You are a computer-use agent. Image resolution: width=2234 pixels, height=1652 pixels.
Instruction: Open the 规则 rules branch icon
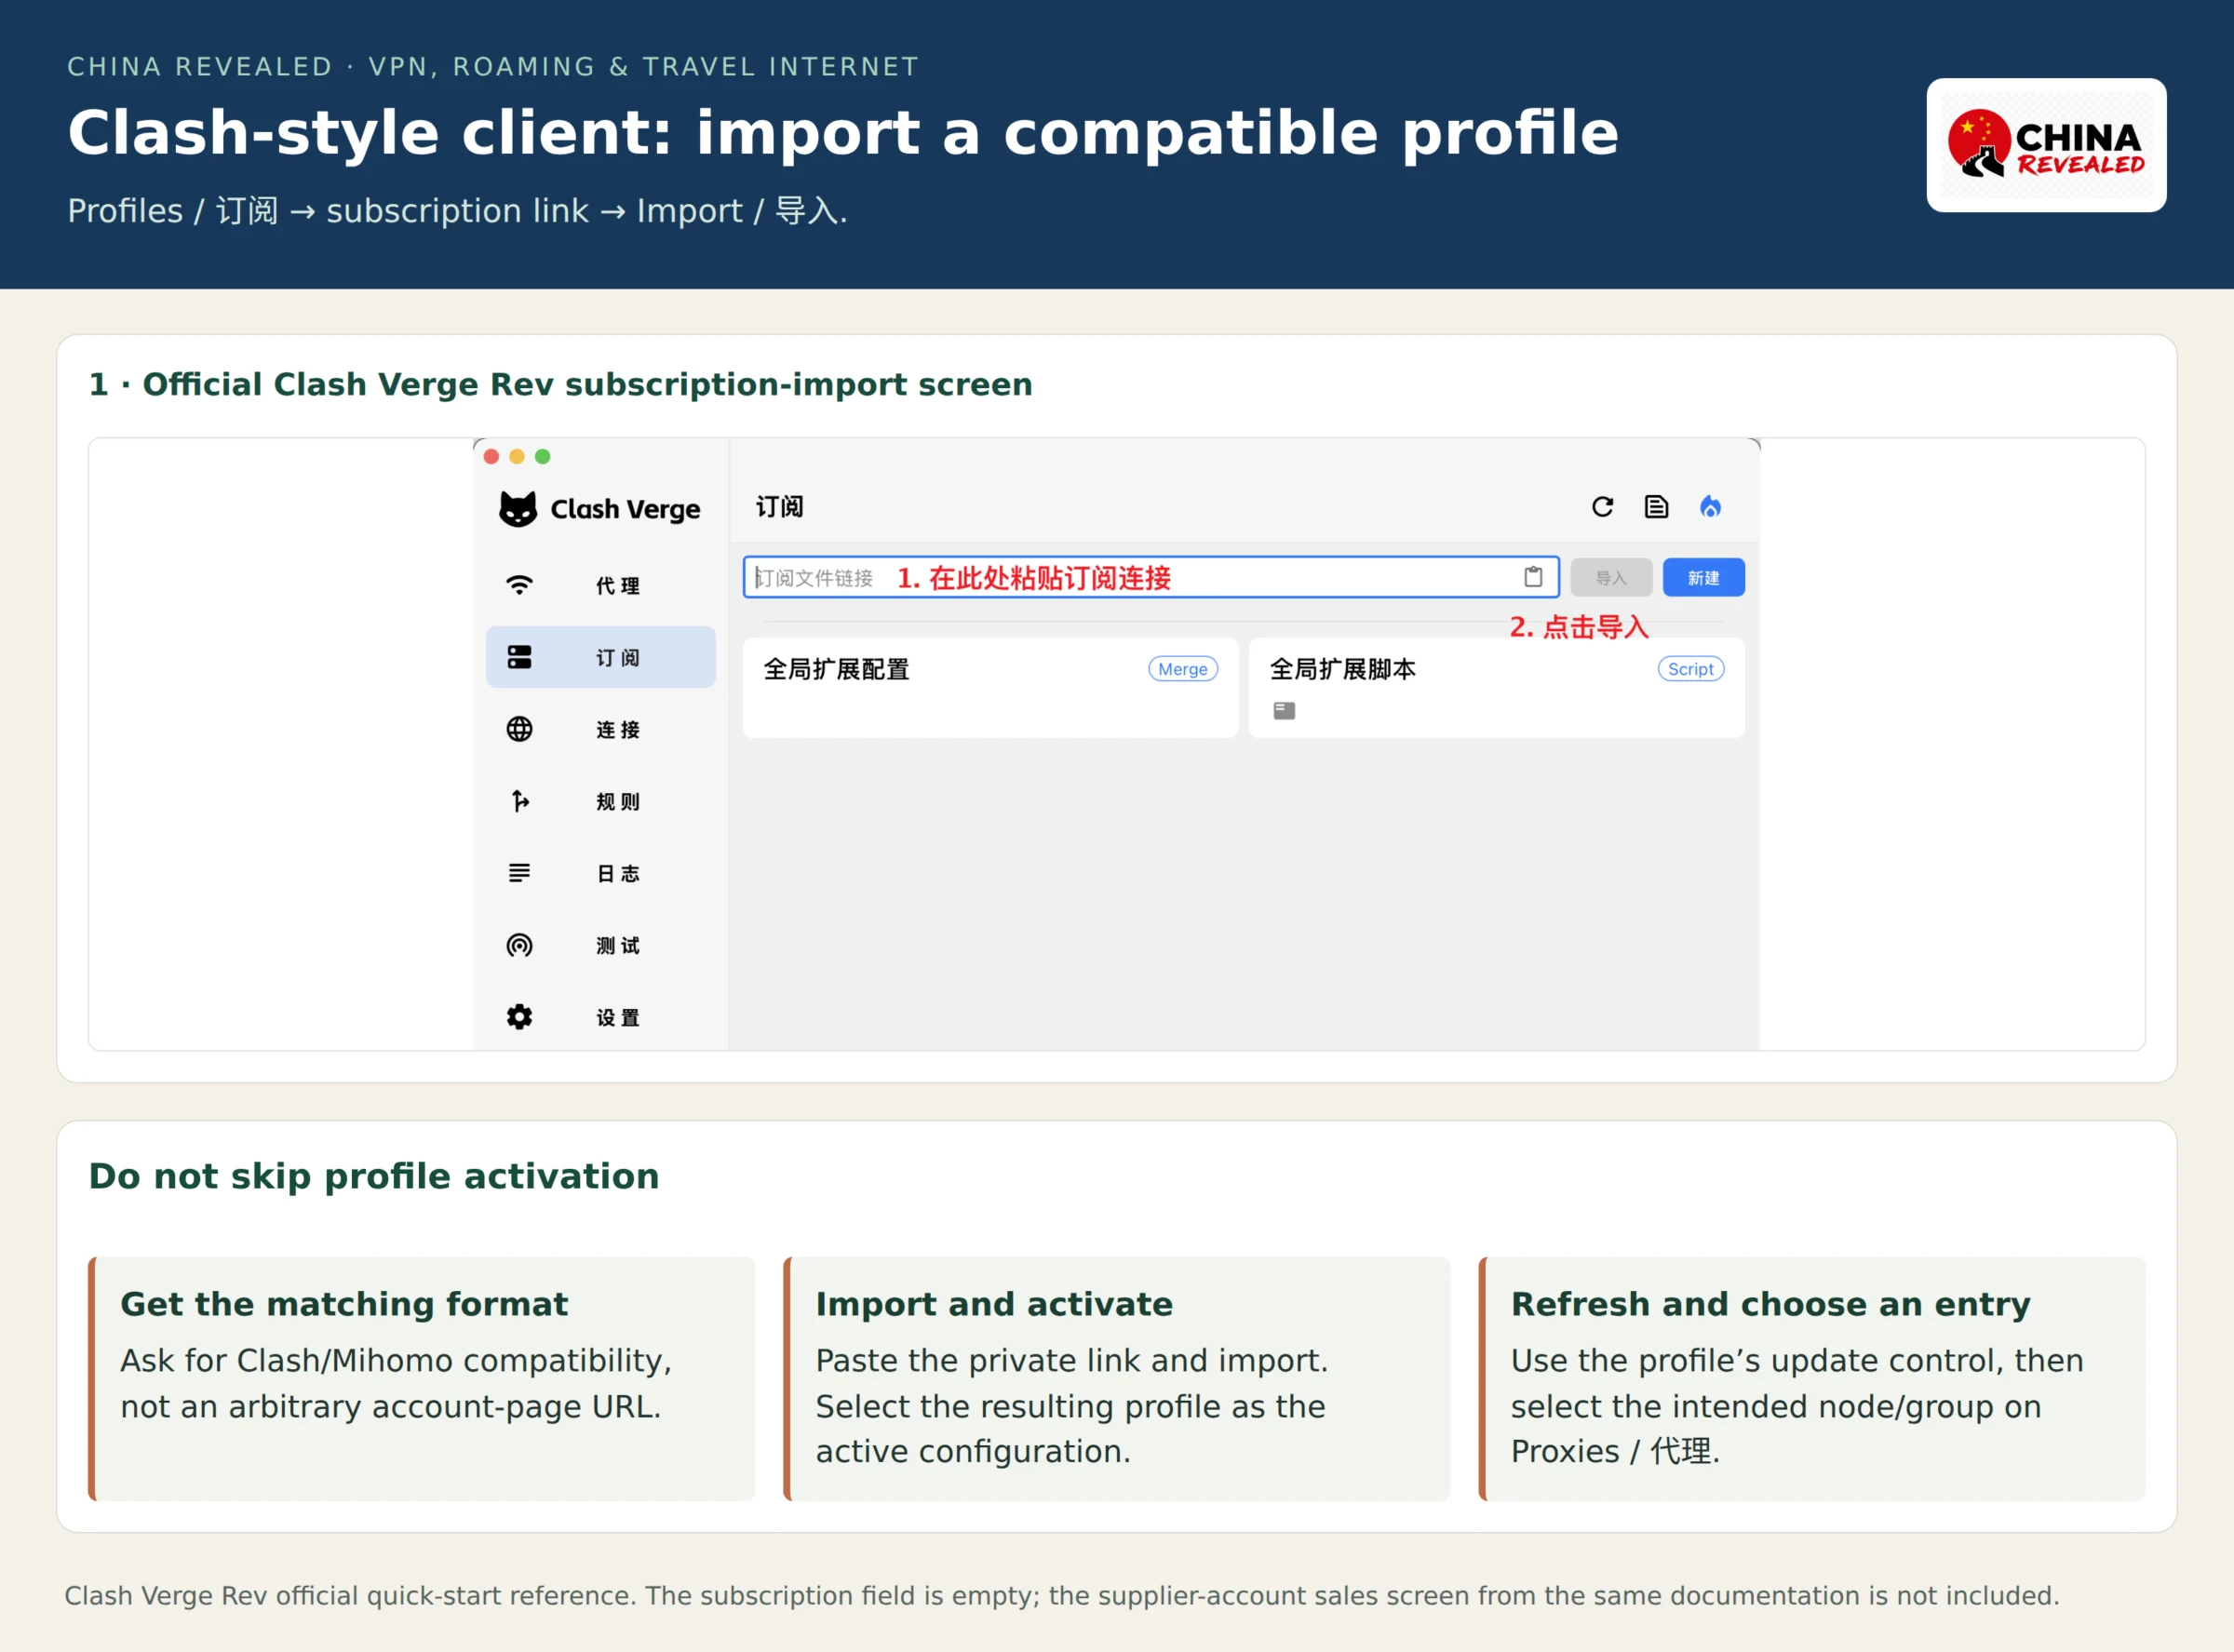coord(520,801)
